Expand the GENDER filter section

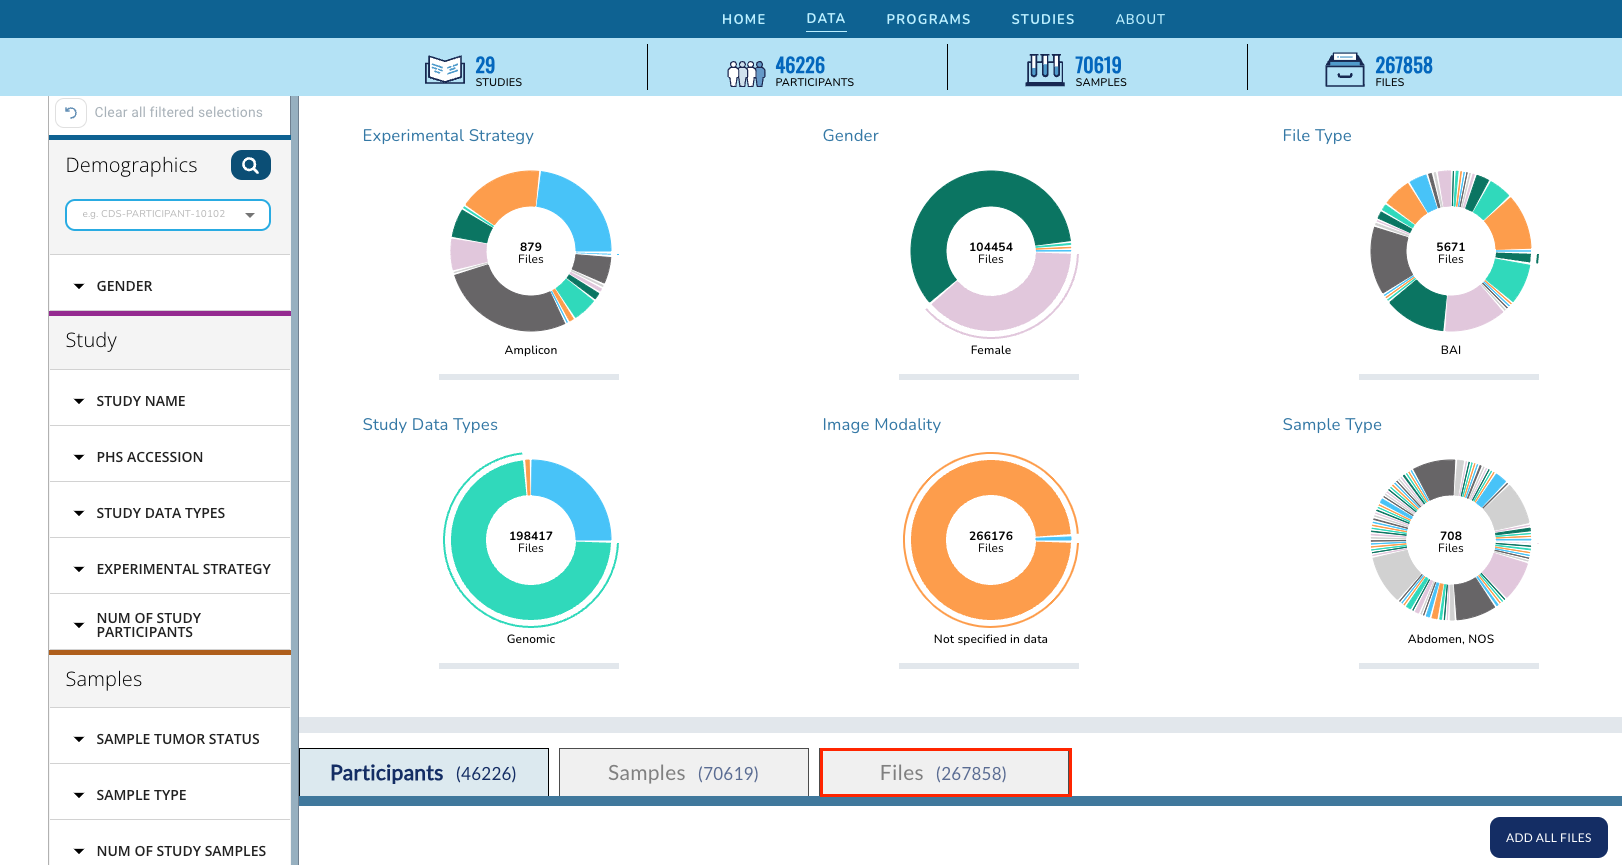[170, 286]
